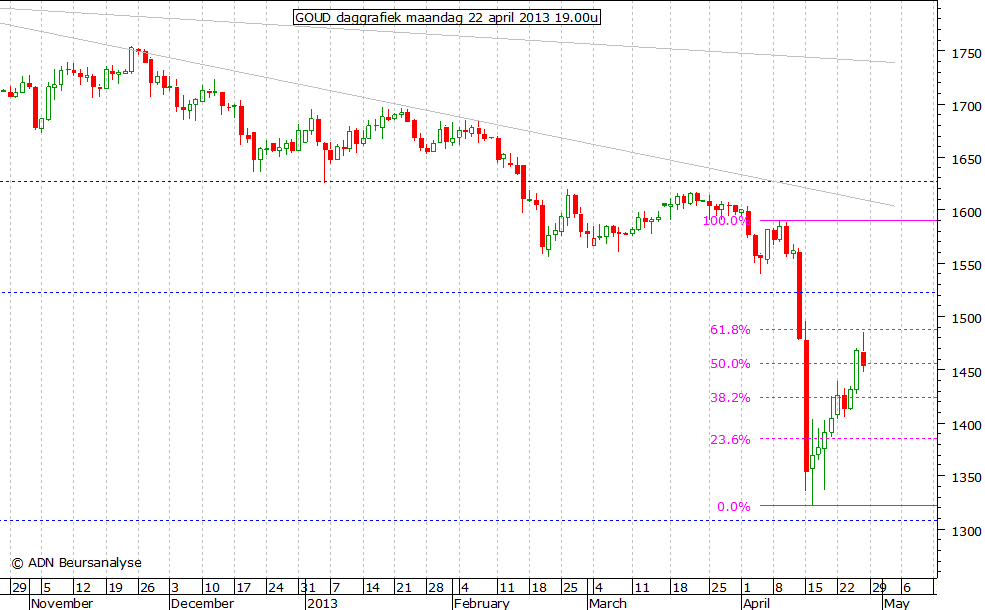Click the 'November' month label

pos(62,603)
